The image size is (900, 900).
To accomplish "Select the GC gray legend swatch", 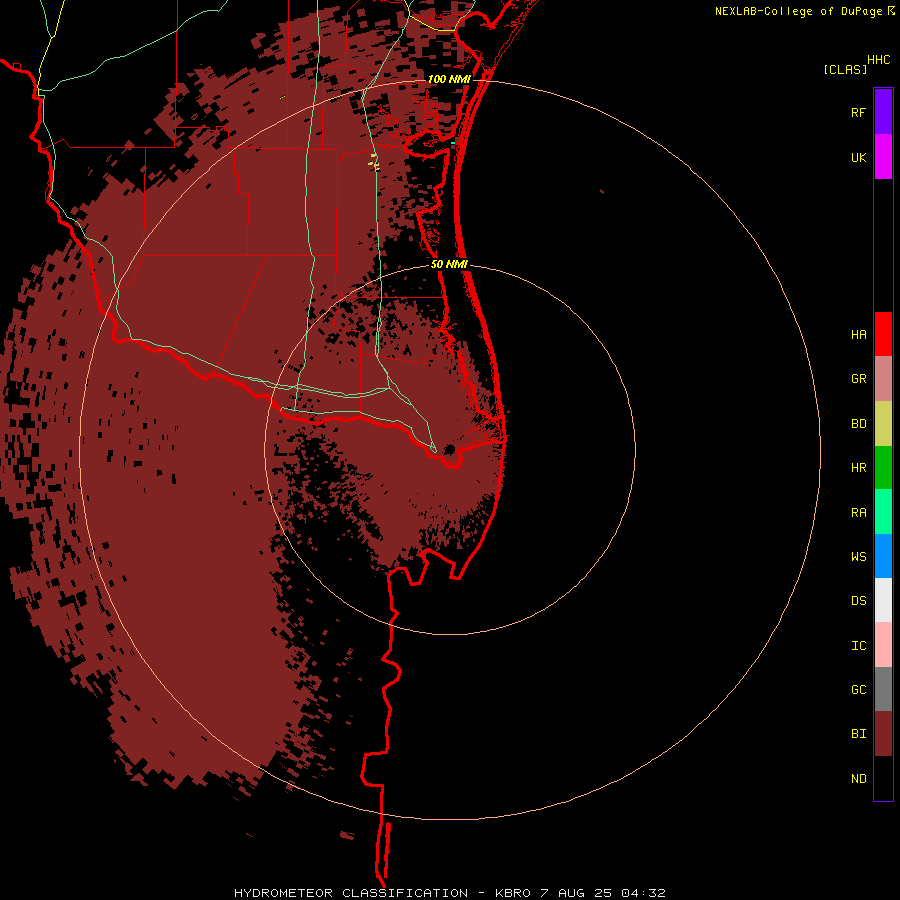I will tap(883, 689).
